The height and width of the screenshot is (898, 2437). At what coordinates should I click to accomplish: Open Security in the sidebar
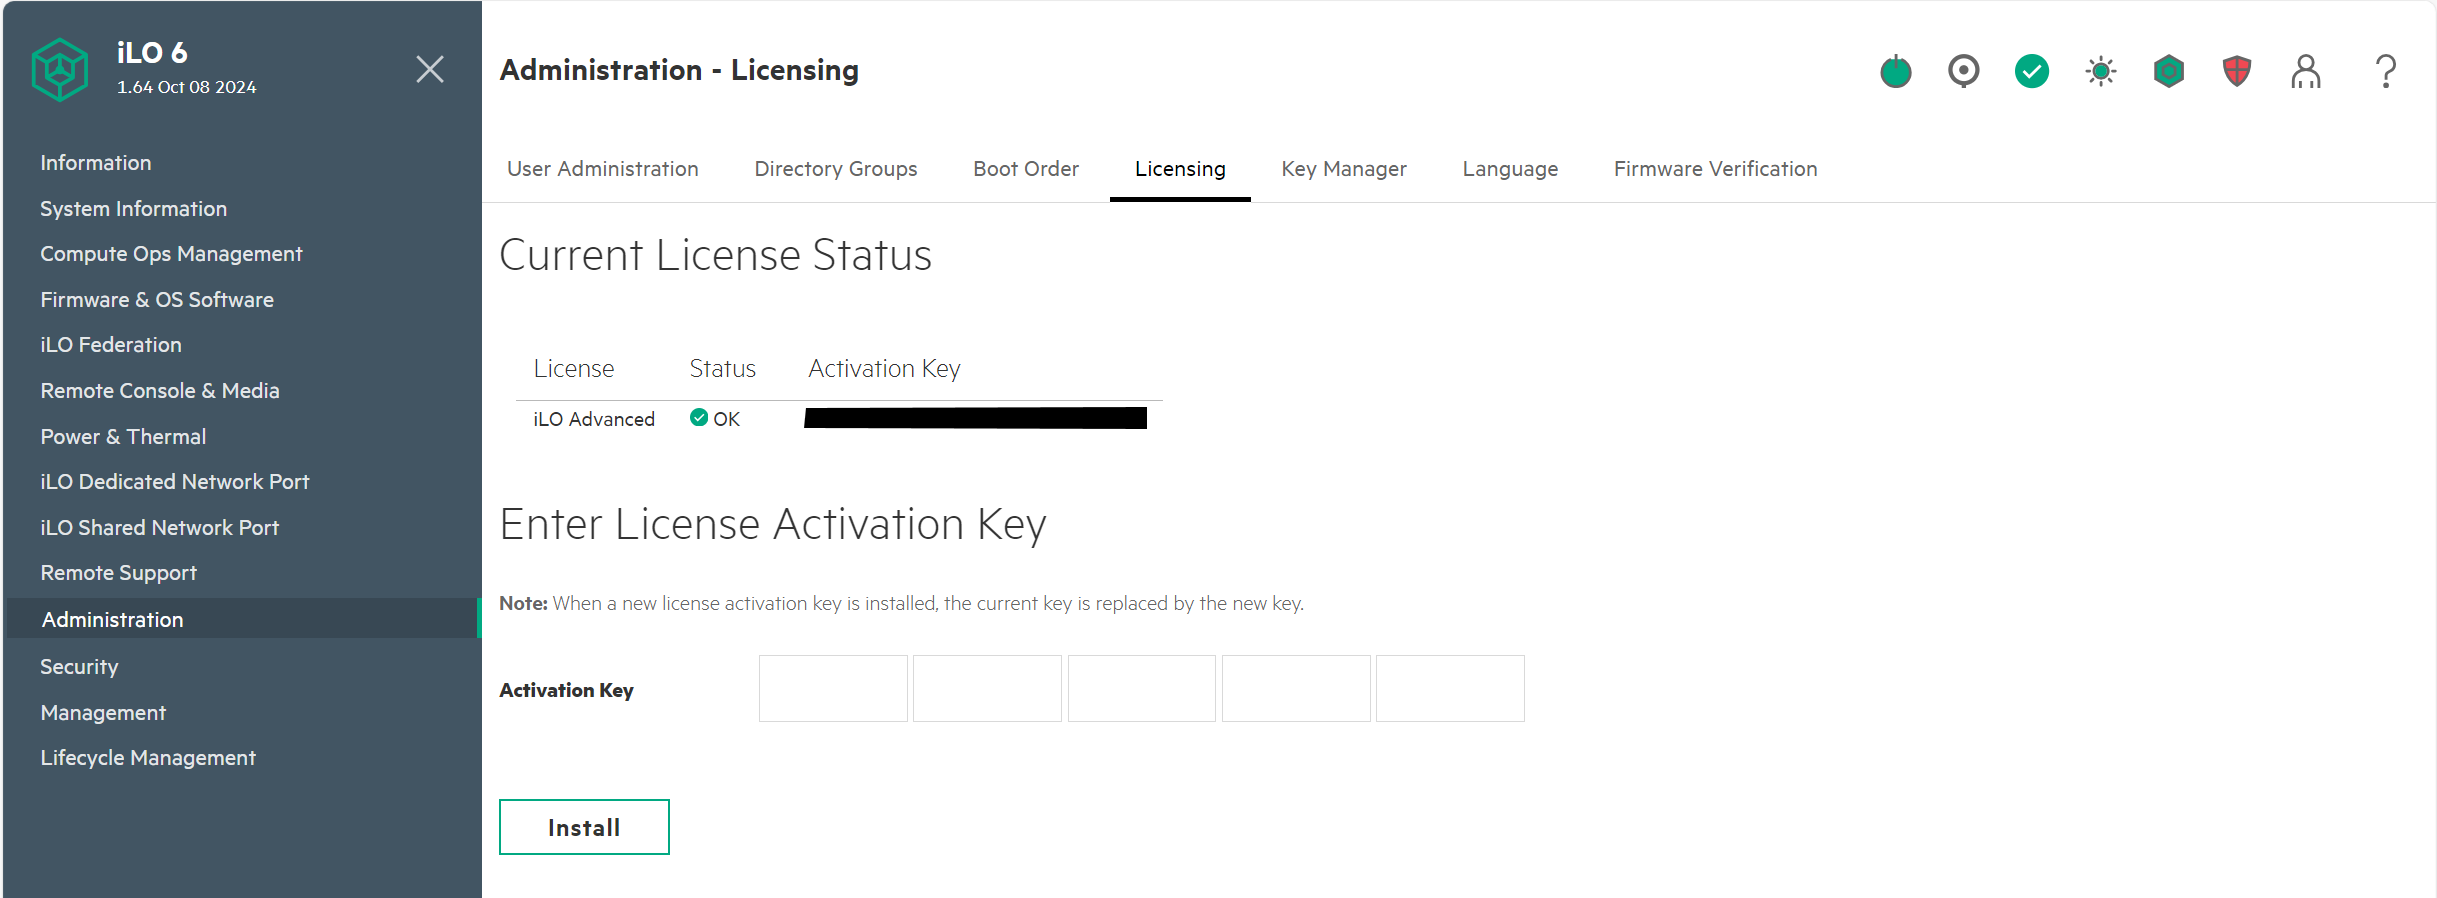coord(79,667)
